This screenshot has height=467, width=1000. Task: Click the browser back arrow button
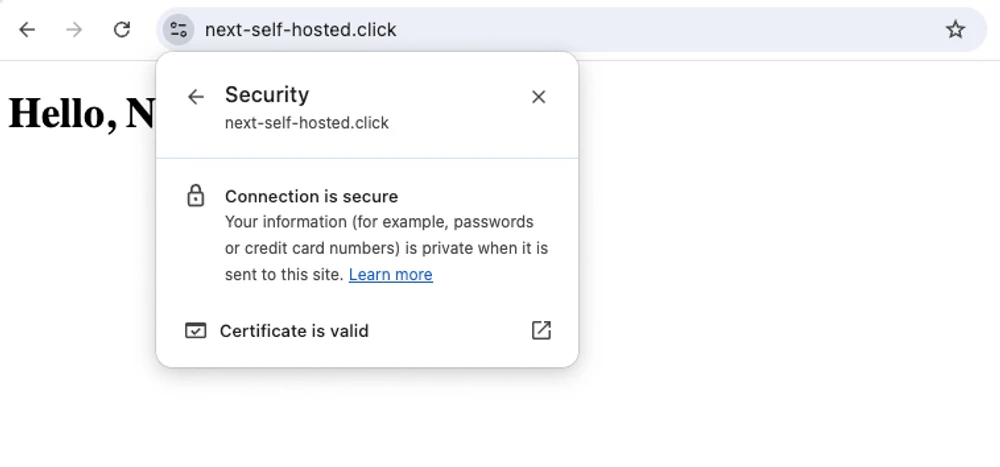click(27, 30)
